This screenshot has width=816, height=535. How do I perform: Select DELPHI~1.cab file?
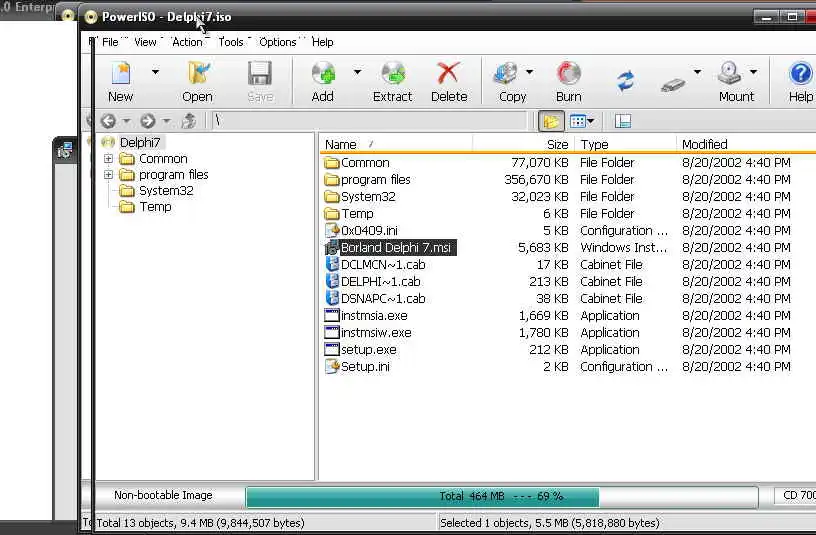[380, 282]
